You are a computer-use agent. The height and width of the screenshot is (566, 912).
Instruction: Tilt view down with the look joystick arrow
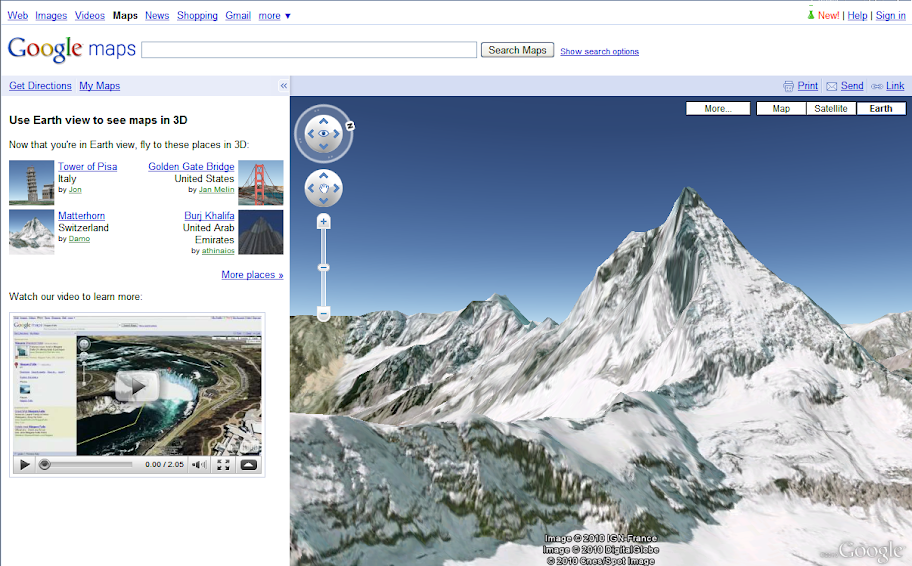click(x=323, y=147)
